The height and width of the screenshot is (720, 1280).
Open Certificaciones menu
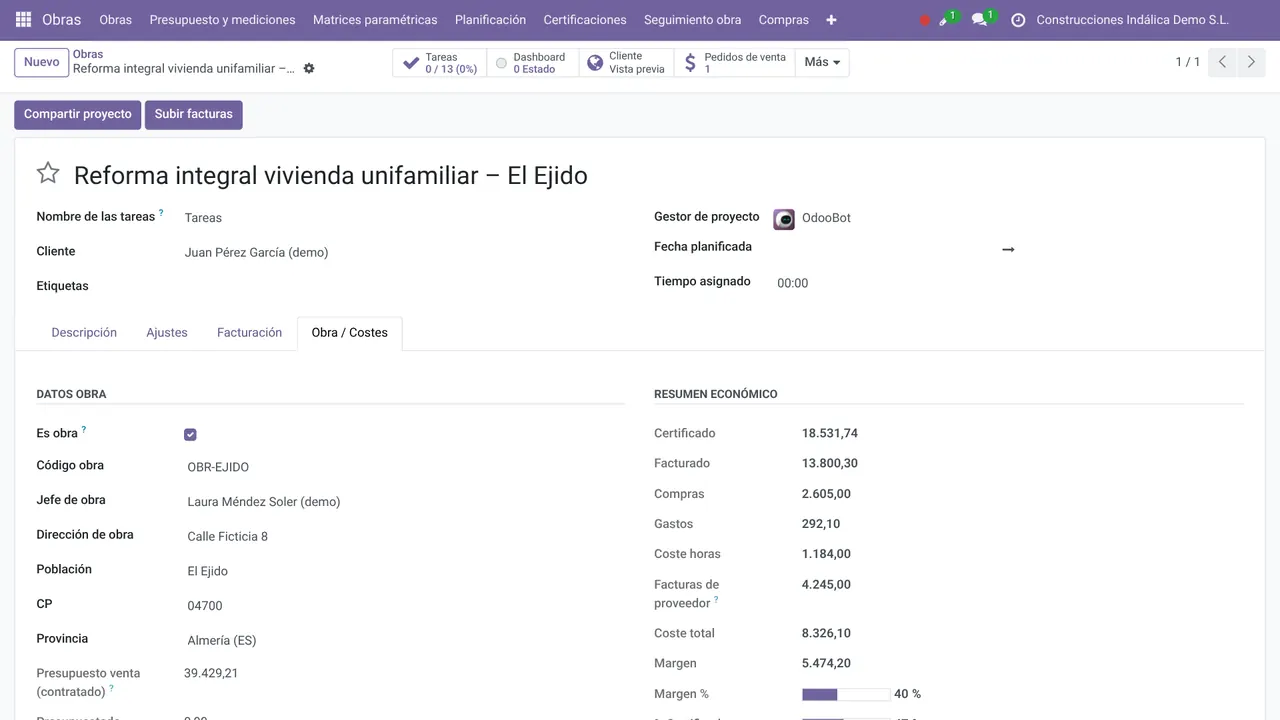tap(585, 20)
